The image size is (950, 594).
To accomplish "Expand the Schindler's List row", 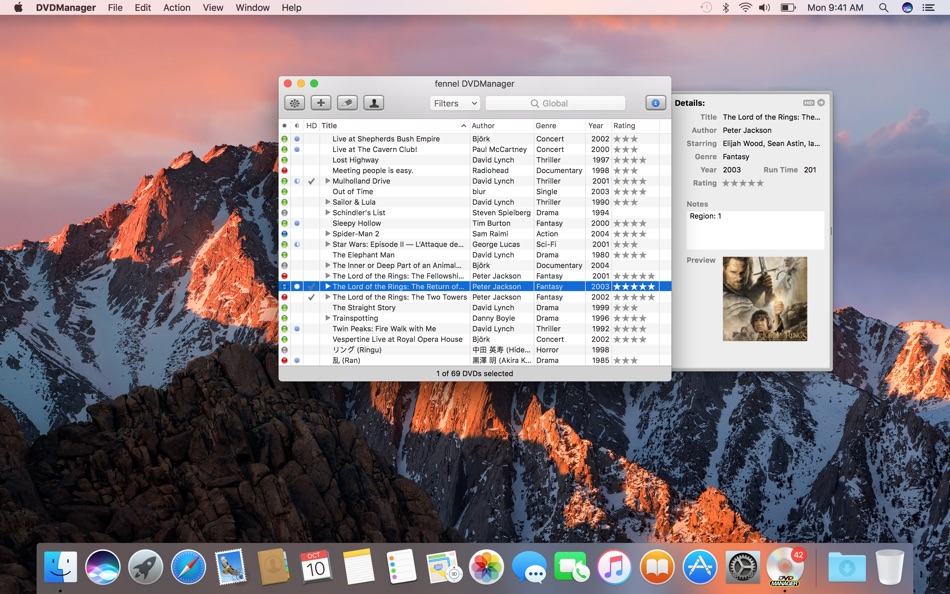I will pos(328,213).
